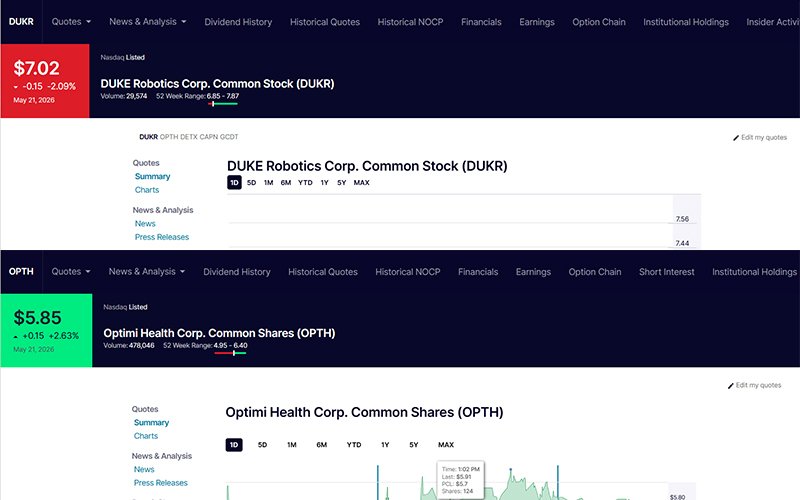Screen dimensions: 800x500
Task: Open Dividend History in DUKR nav bar
Action: [x=238, y=22]
